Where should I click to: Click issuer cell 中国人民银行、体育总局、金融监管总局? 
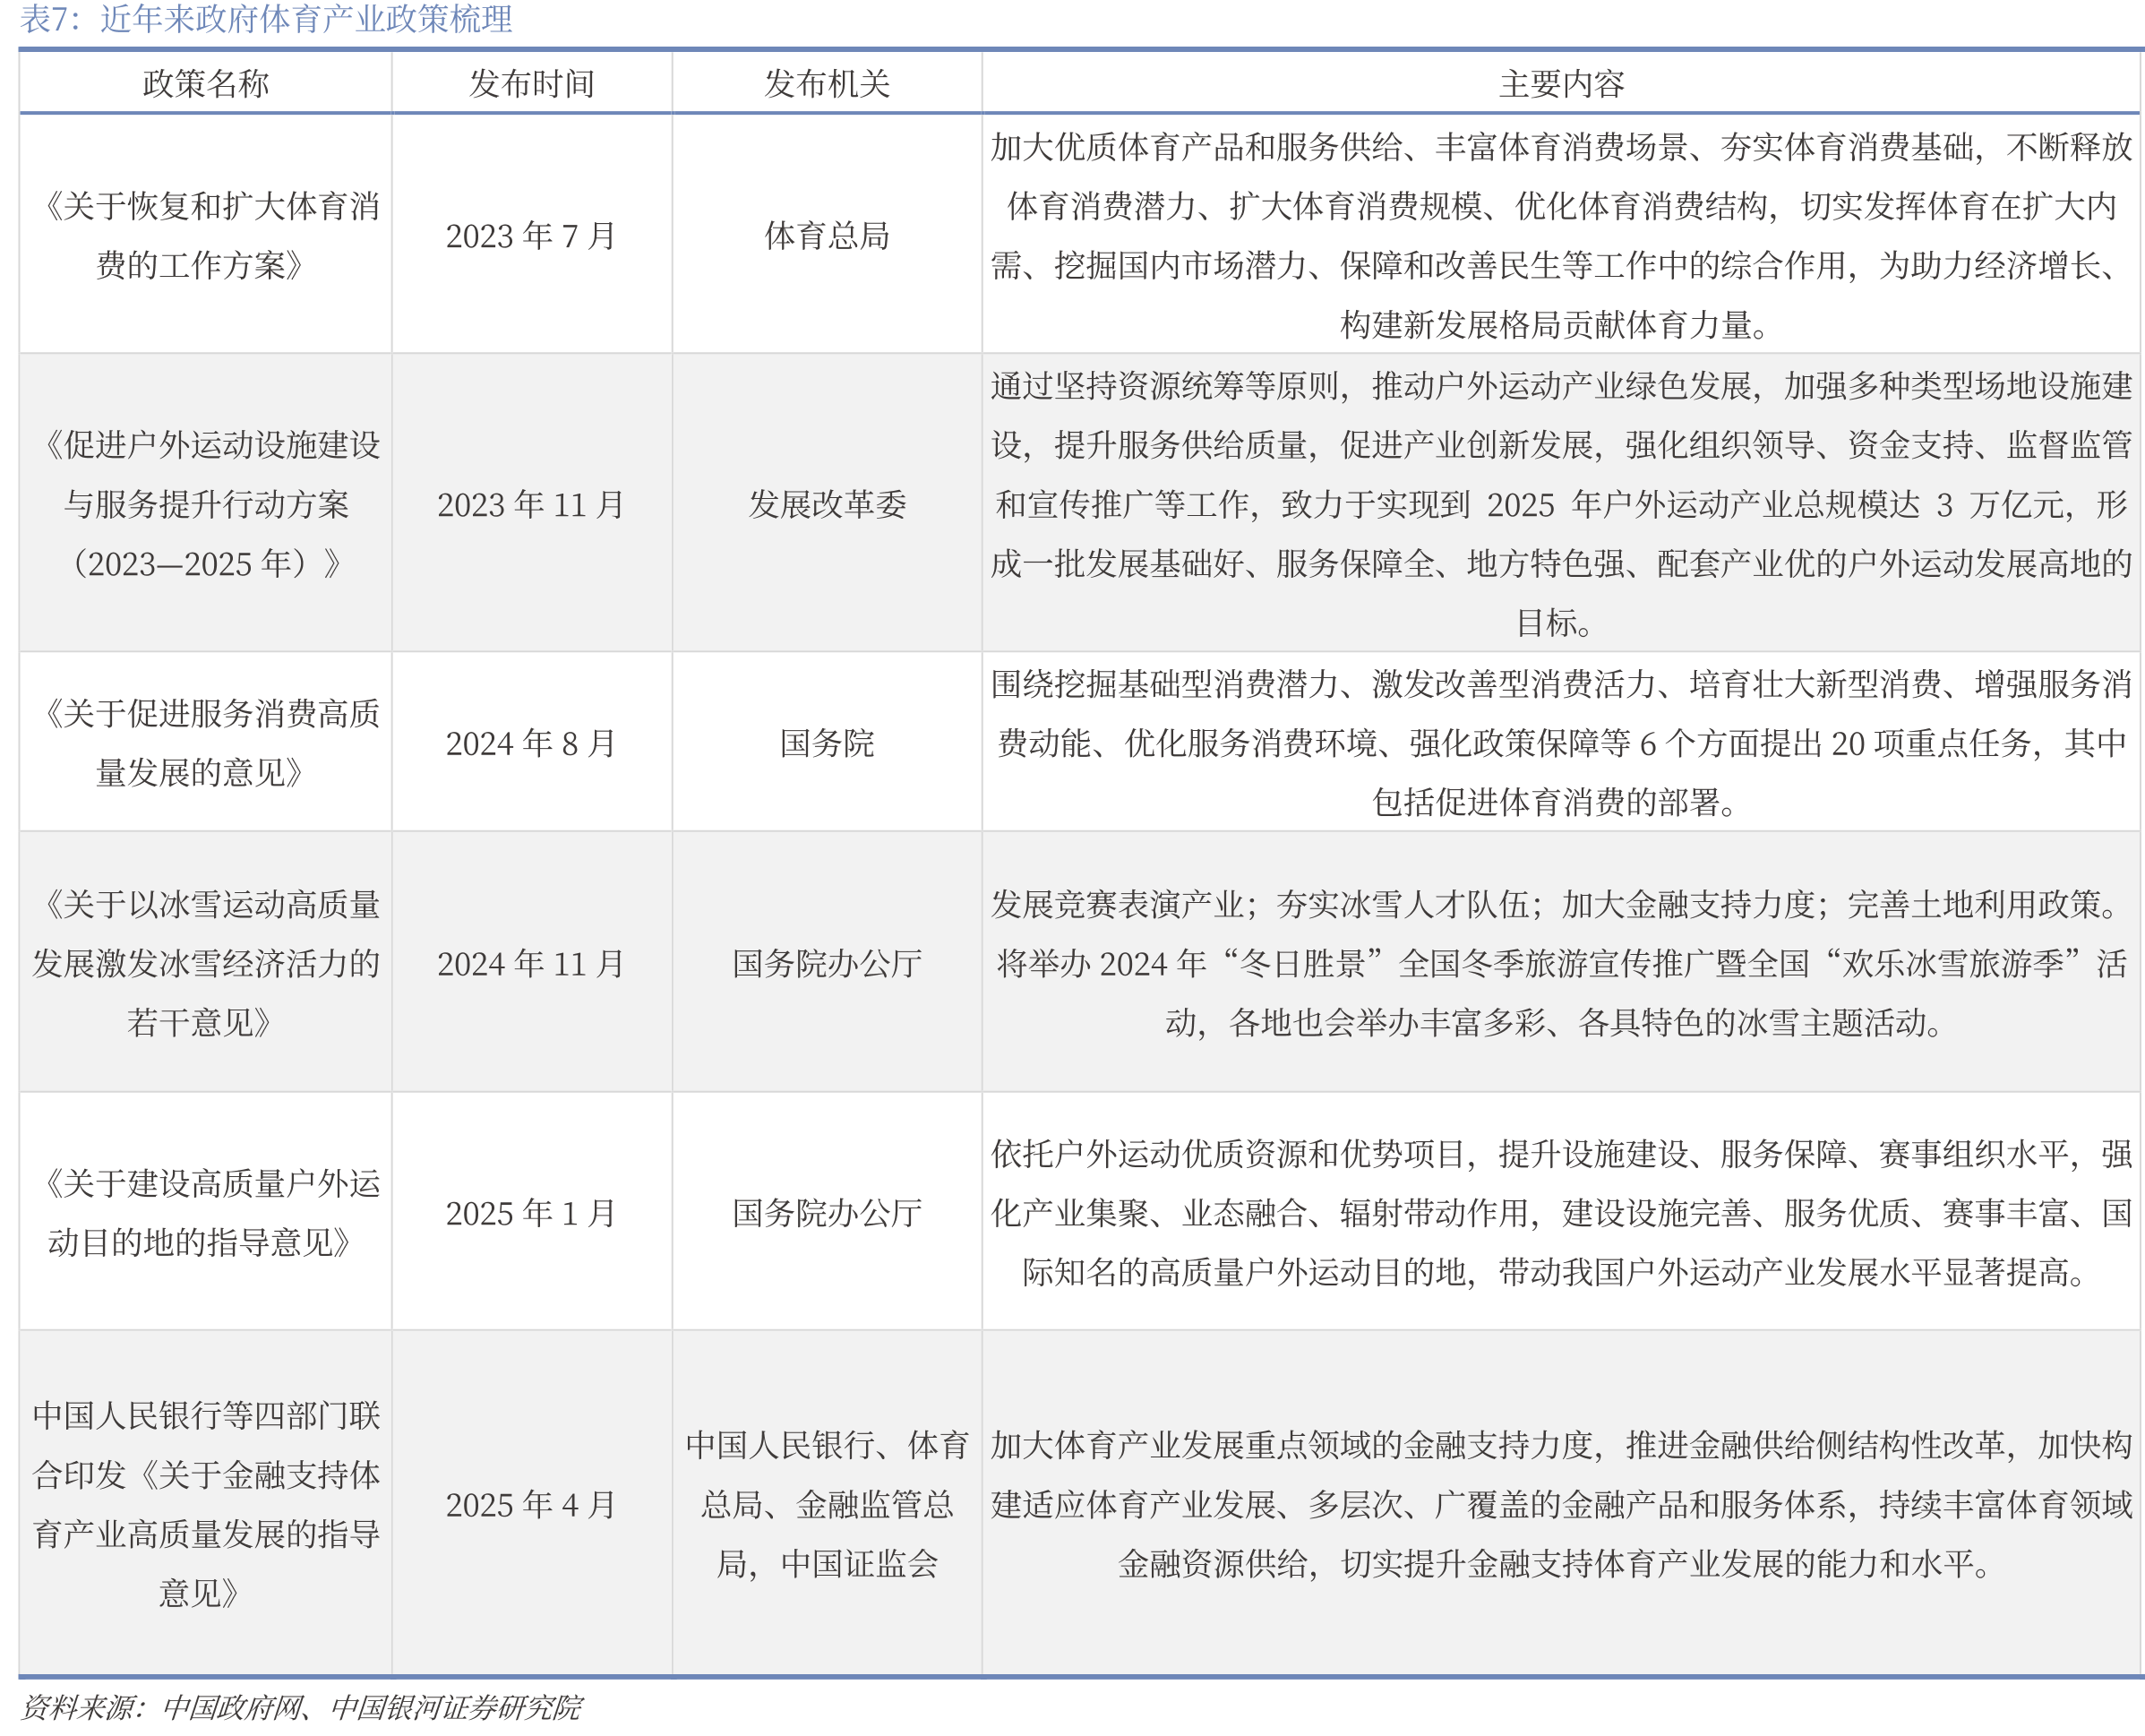(x=827, y=1504)
